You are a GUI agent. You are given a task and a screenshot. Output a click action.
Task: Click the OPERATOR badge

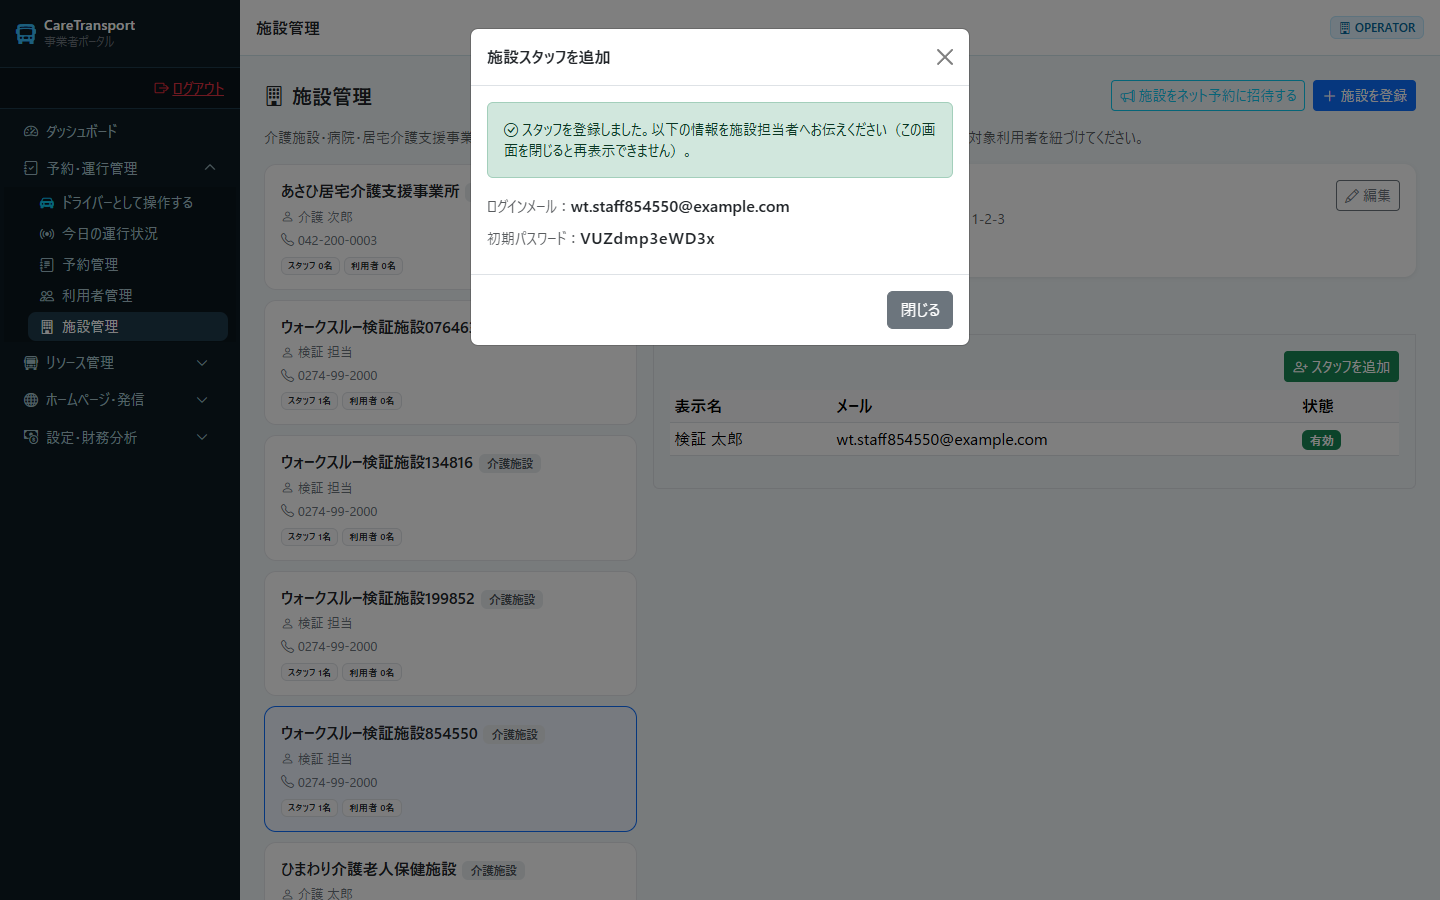(x=1377, y=27)
